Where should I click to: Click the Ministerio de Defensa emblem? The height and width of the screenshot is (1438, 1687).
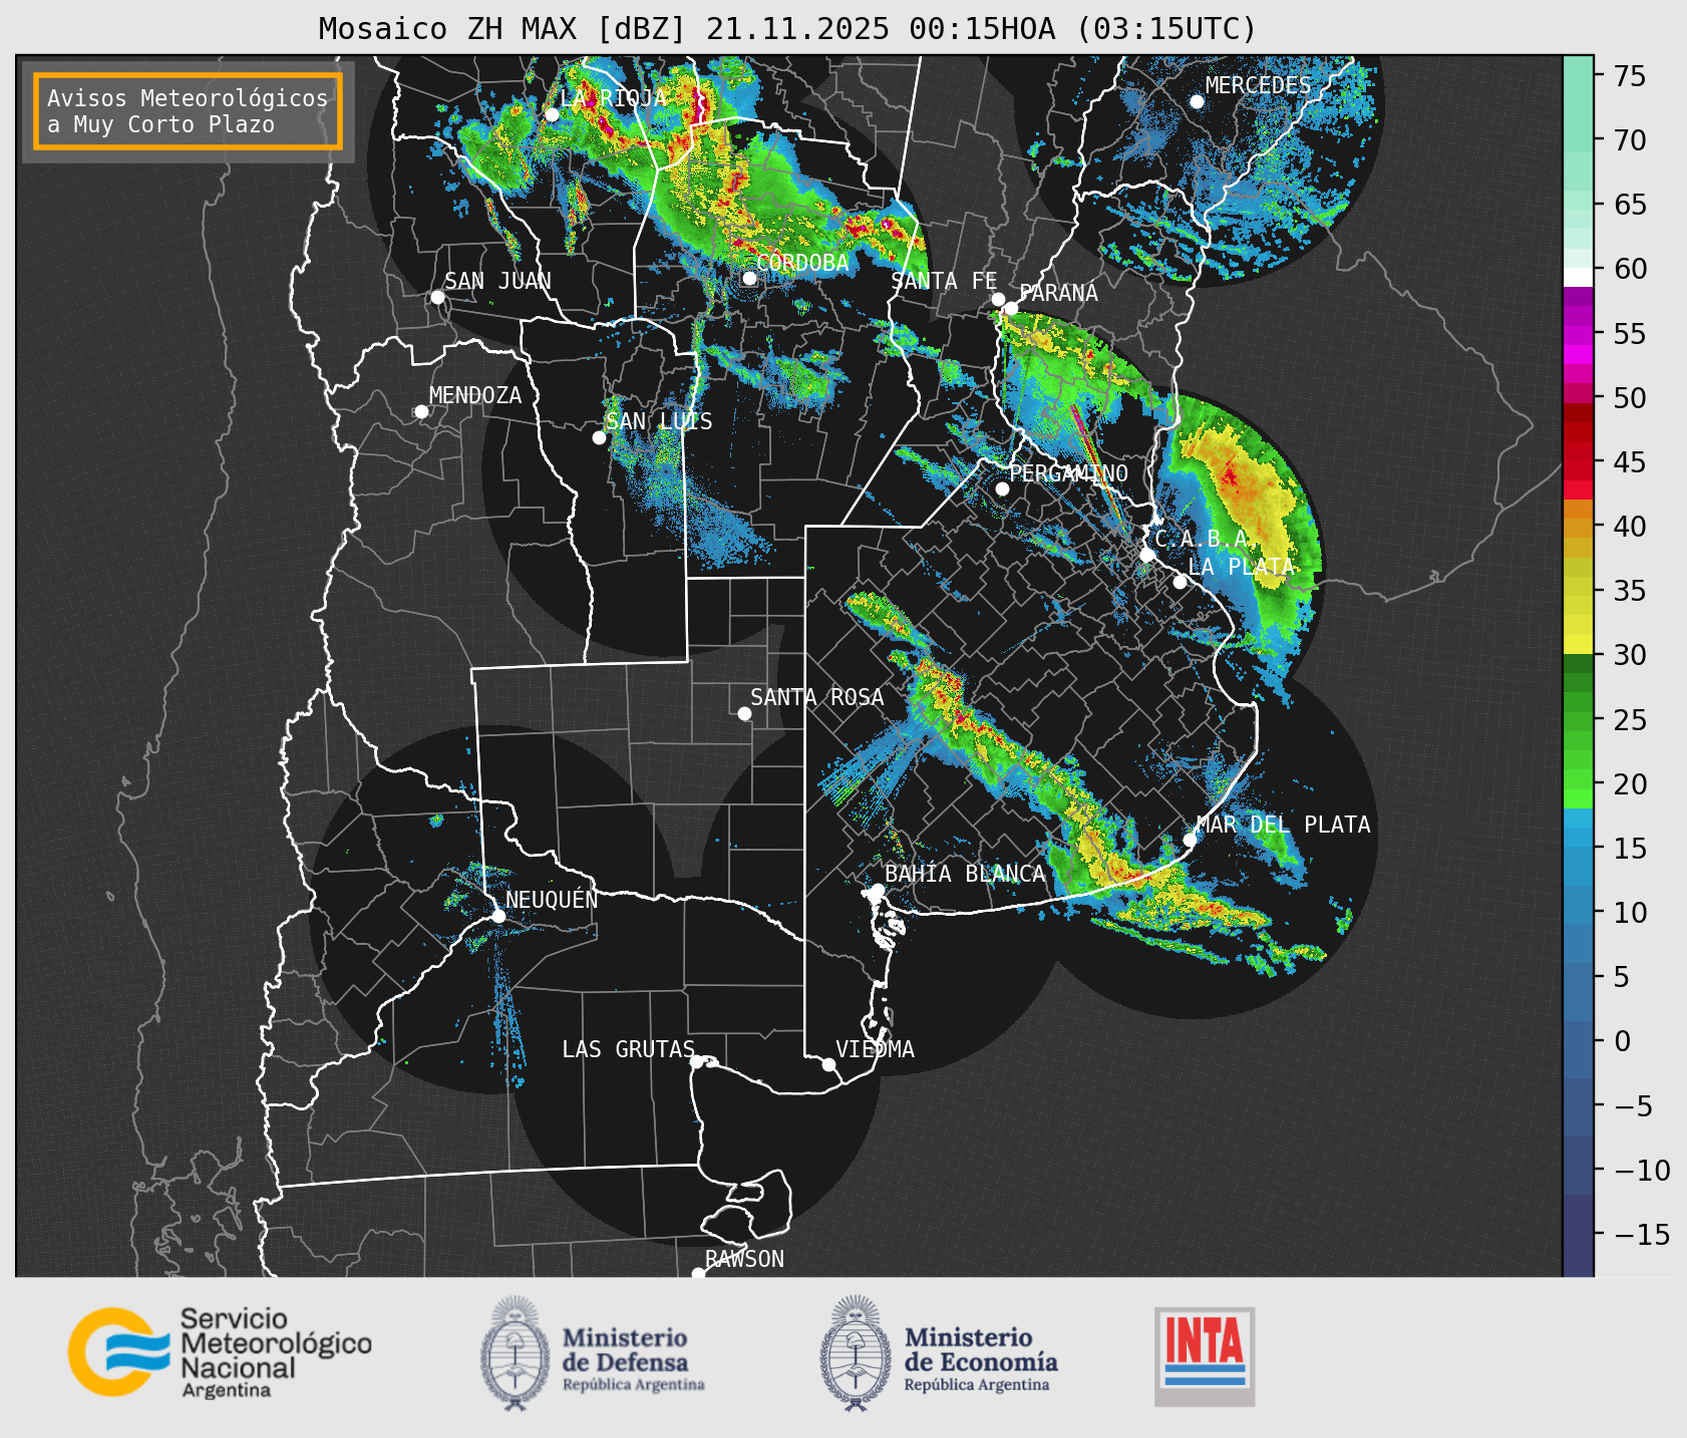(515, 1353)
